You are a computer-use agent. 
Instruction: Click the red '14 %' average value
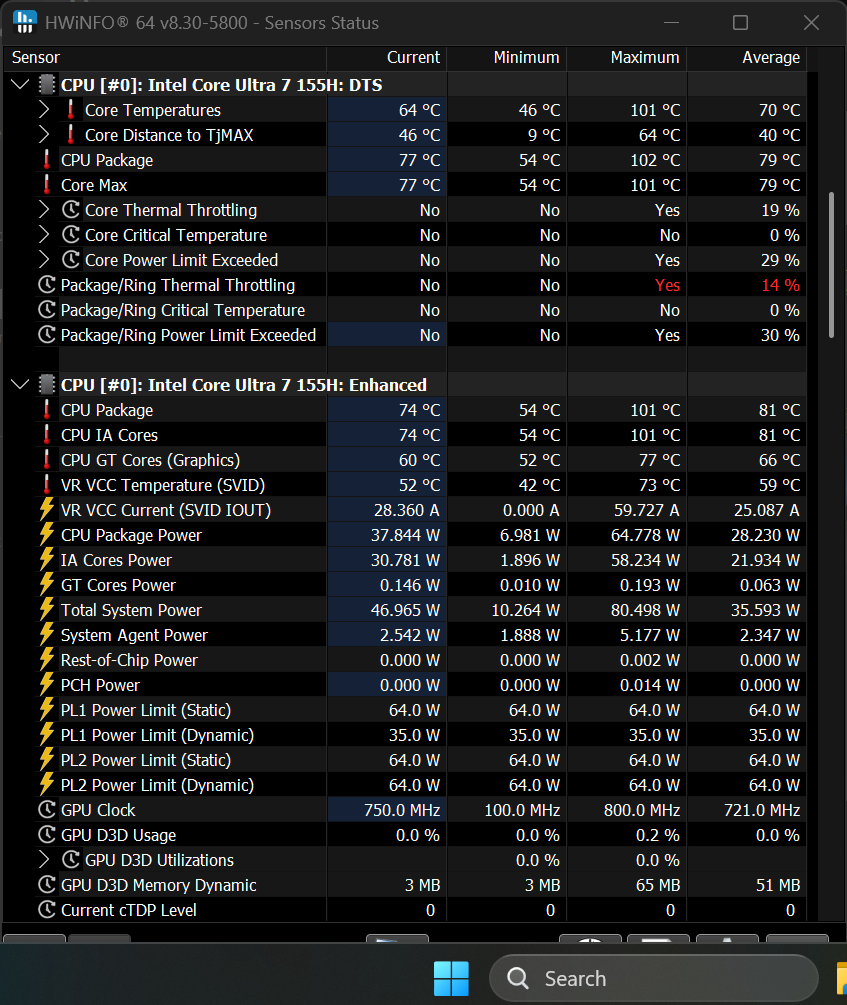click(780, 285)
